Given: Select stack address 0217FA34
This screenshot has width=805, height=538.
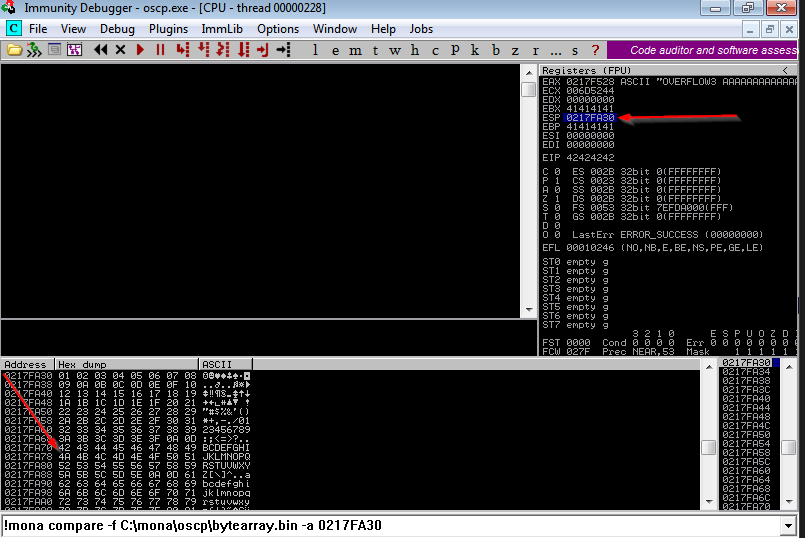Looking at the screenshot, I should pyautogui.click(x=746, y=372).
